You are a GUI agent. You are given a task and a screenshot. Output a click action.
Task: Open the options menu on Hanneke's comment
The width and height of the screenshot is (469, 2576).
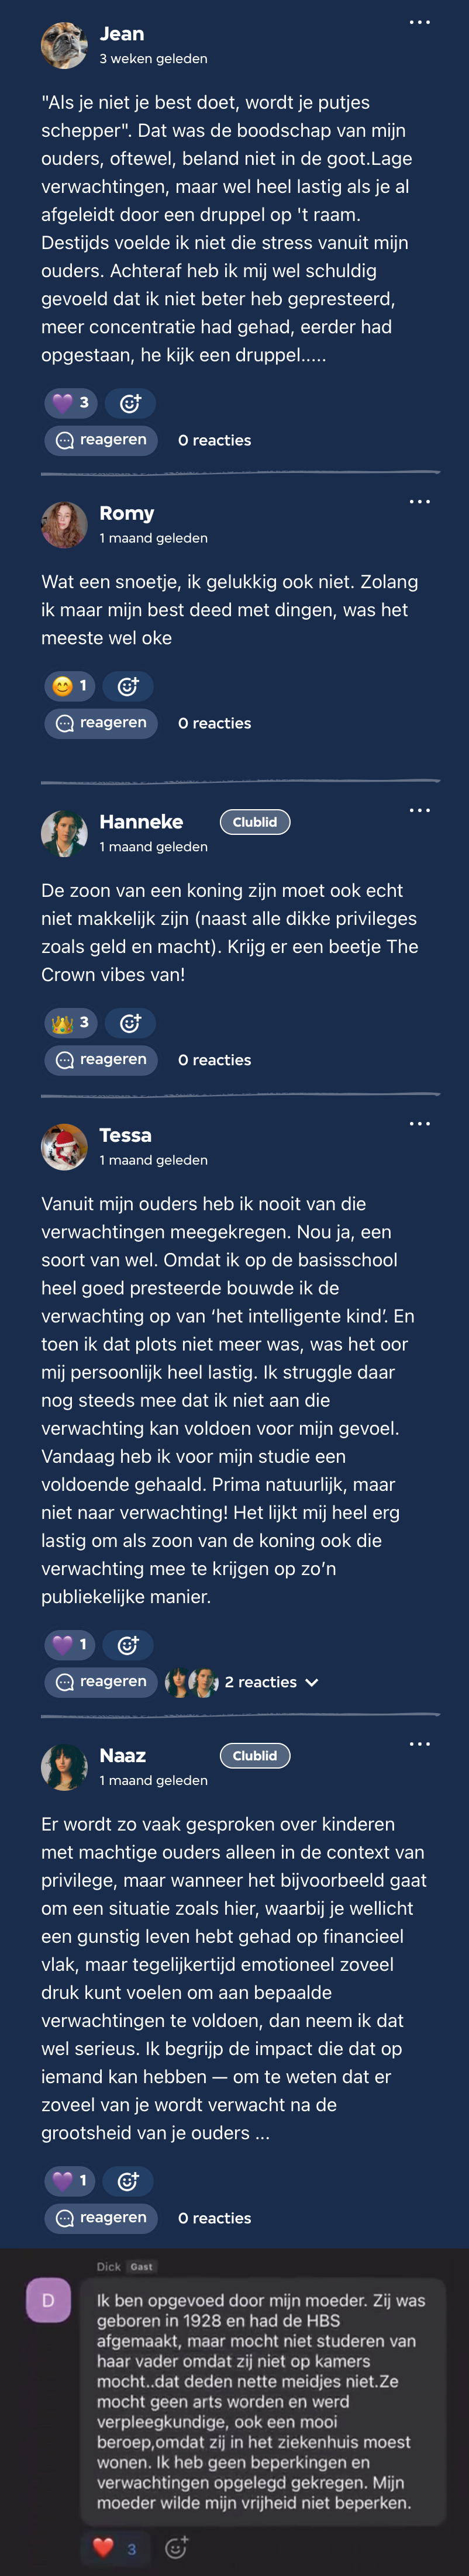point(419,810)
